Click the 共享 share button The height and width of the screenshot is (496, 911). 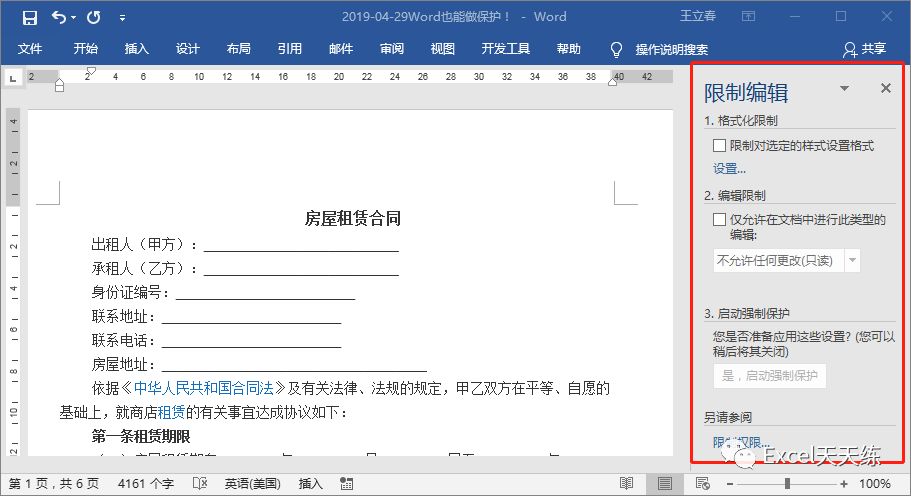coord(865,49)
